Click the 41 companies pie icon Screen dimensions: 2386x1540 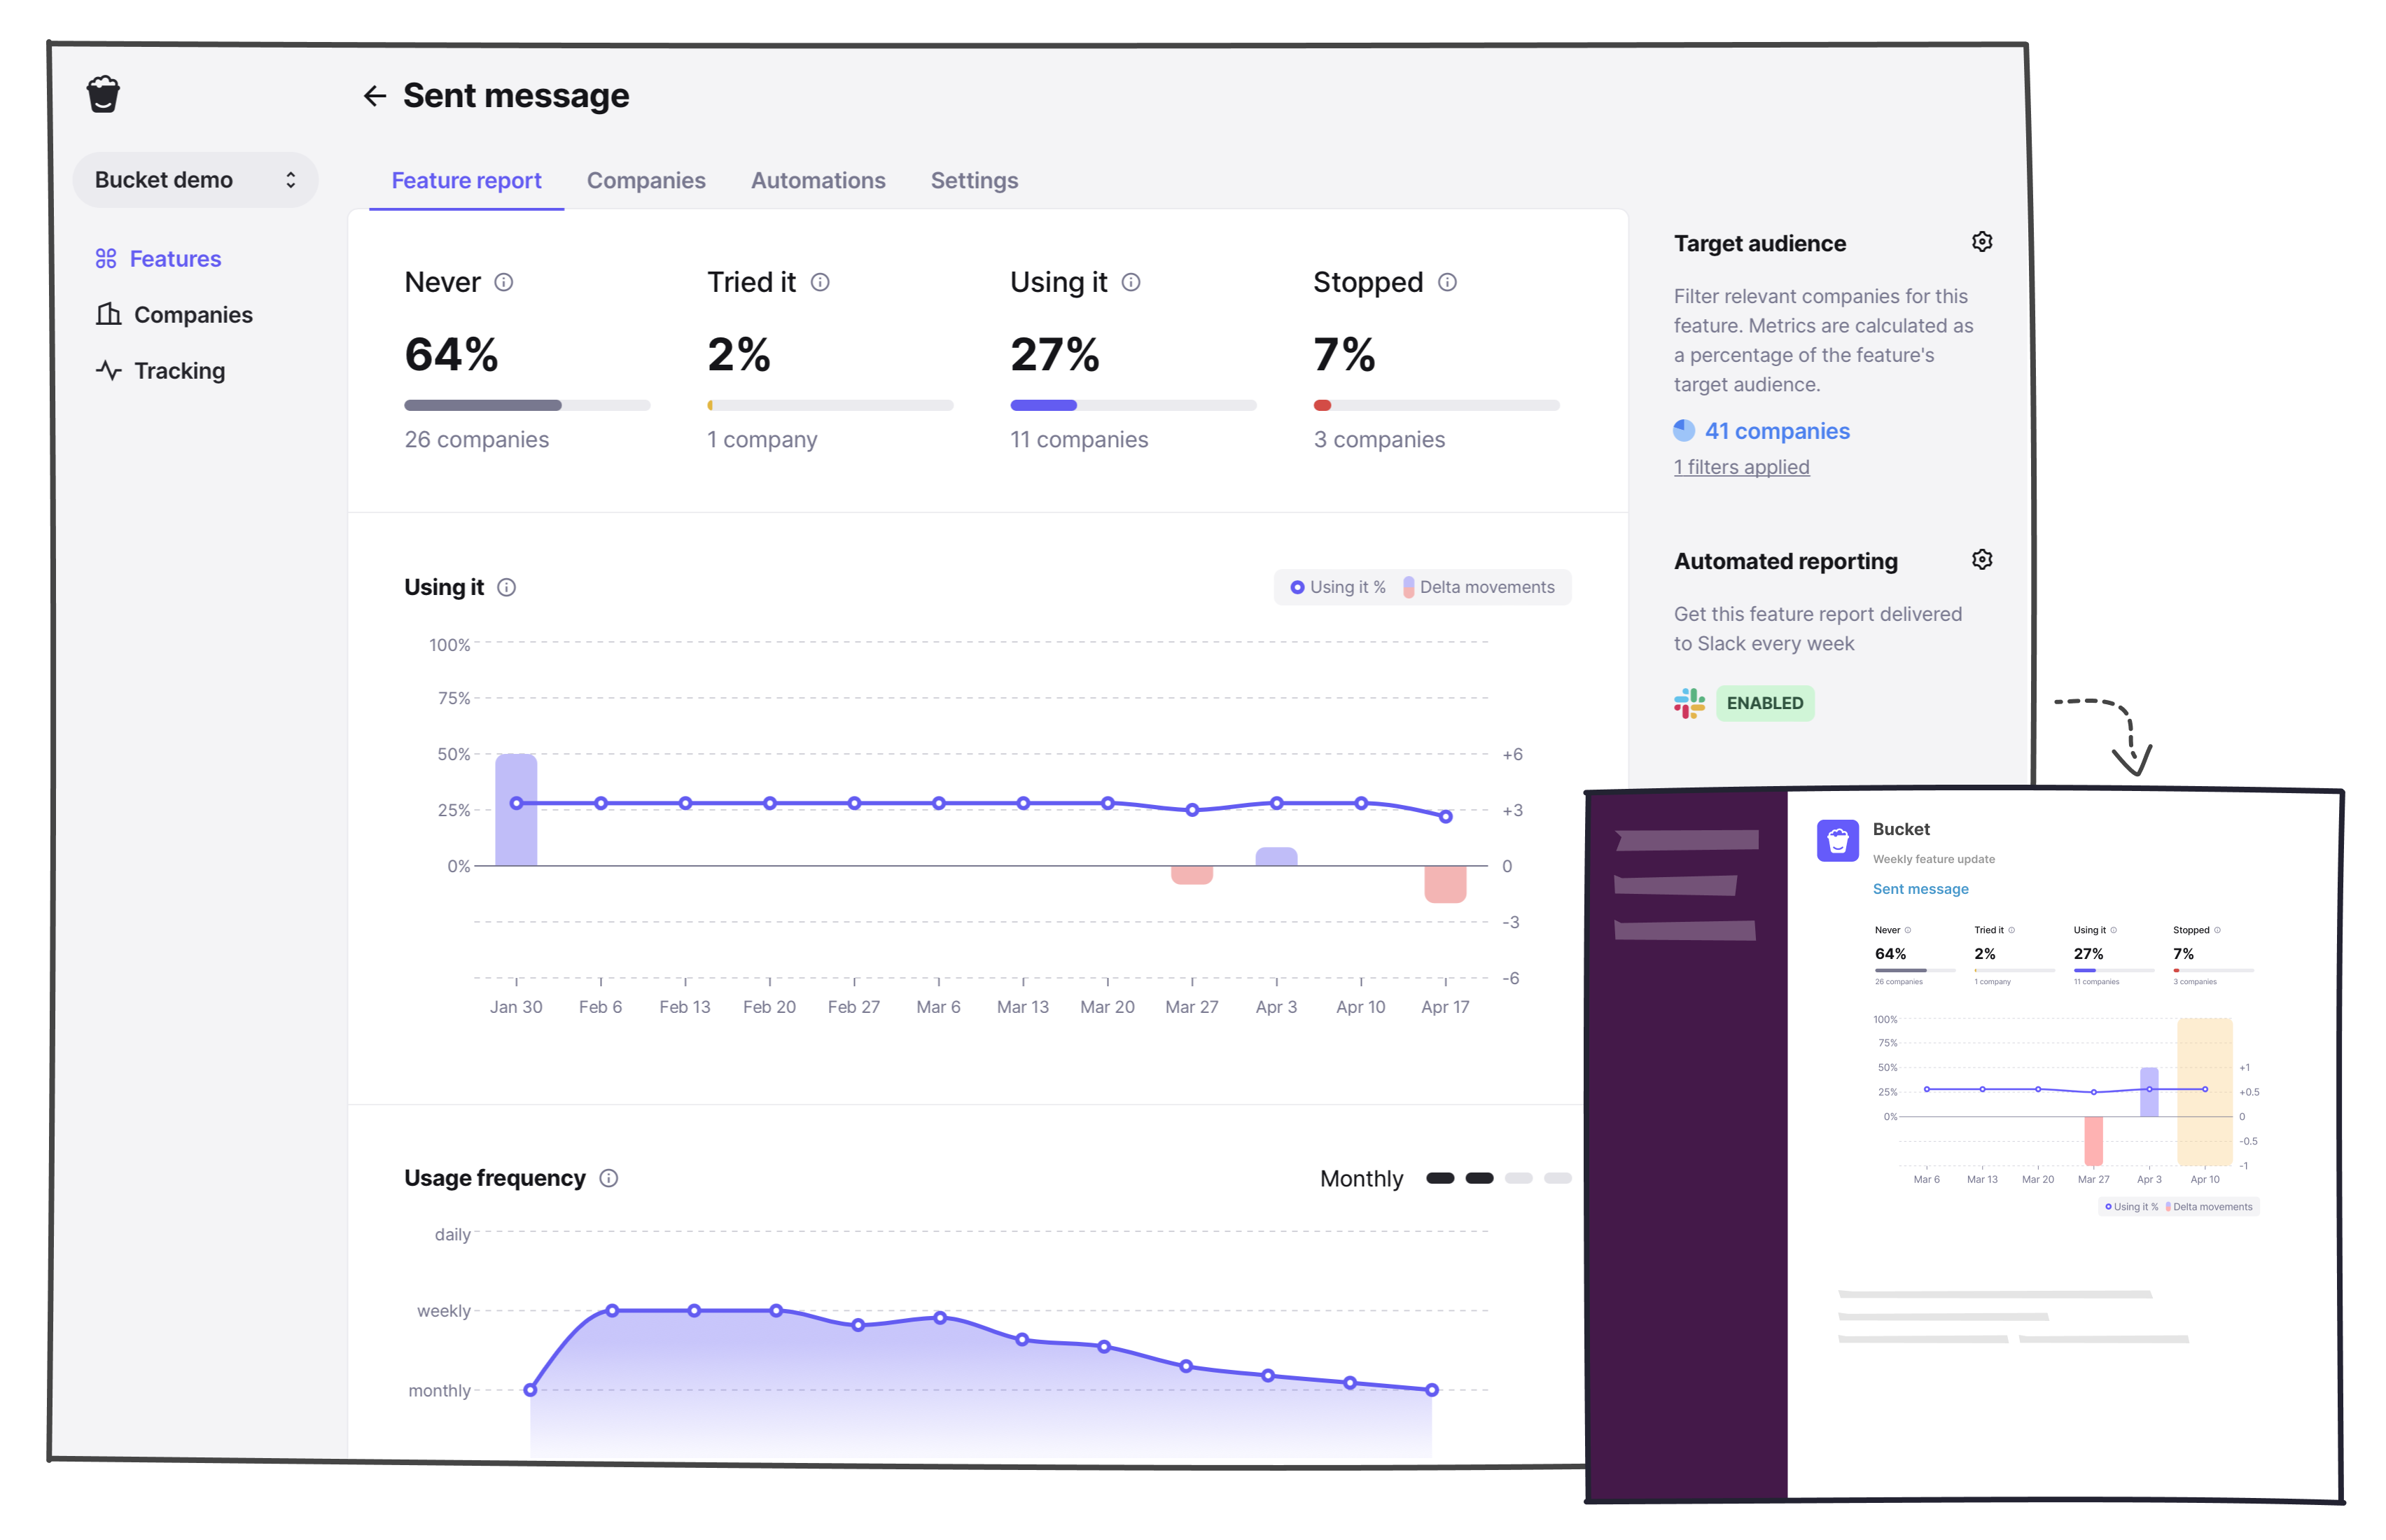click(x=1684, y=431)
